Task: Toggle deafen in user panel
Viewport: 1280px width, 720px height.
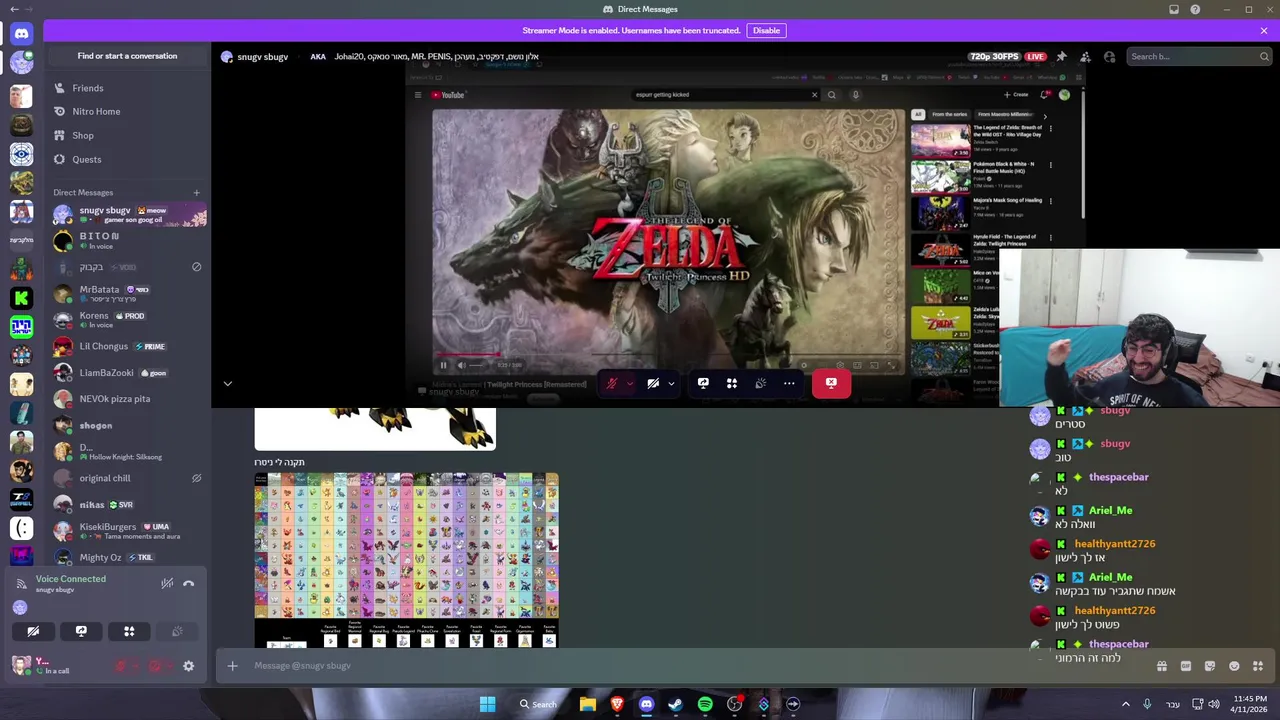Action: pyautogui.click(x=155, y=666)
